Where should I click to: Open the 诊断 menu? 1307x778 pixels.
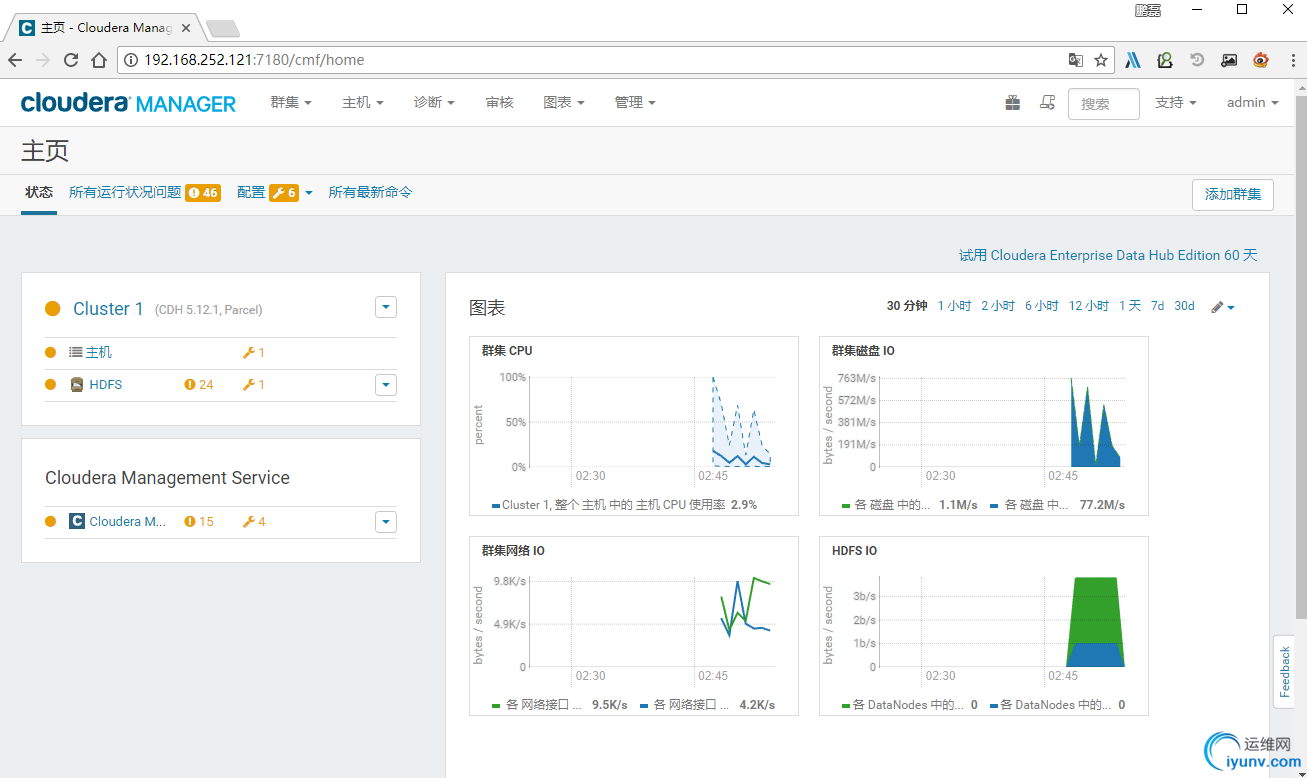[x=435, y=103]
